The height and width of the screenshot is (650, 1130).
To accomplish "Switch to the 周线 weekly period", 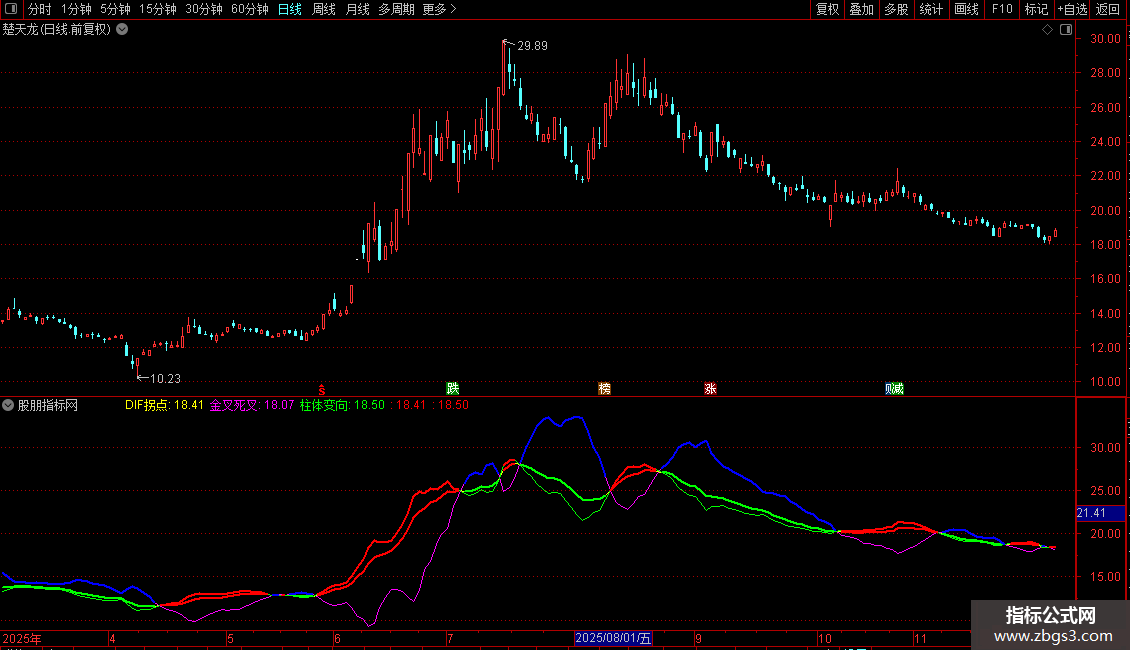I will tap(324, 9).
